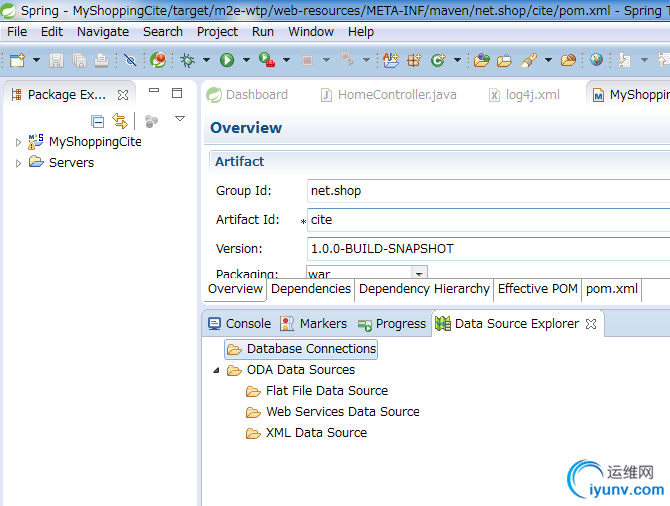Viewport: 670px width, 506px height.
Task: Open the External Tools dropdown arrow
Action: point(287,60)
